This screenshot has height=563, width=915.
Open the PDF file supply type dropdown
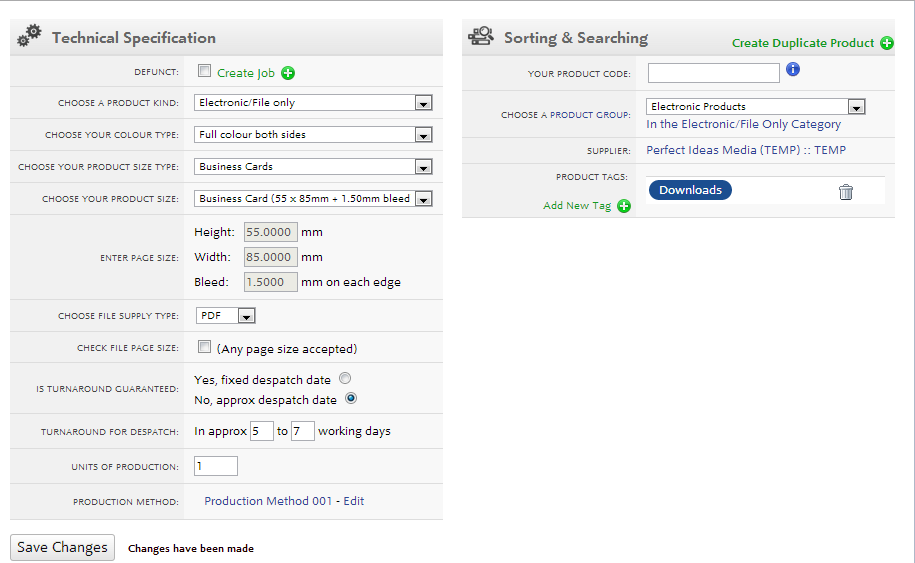pos(226,316)
